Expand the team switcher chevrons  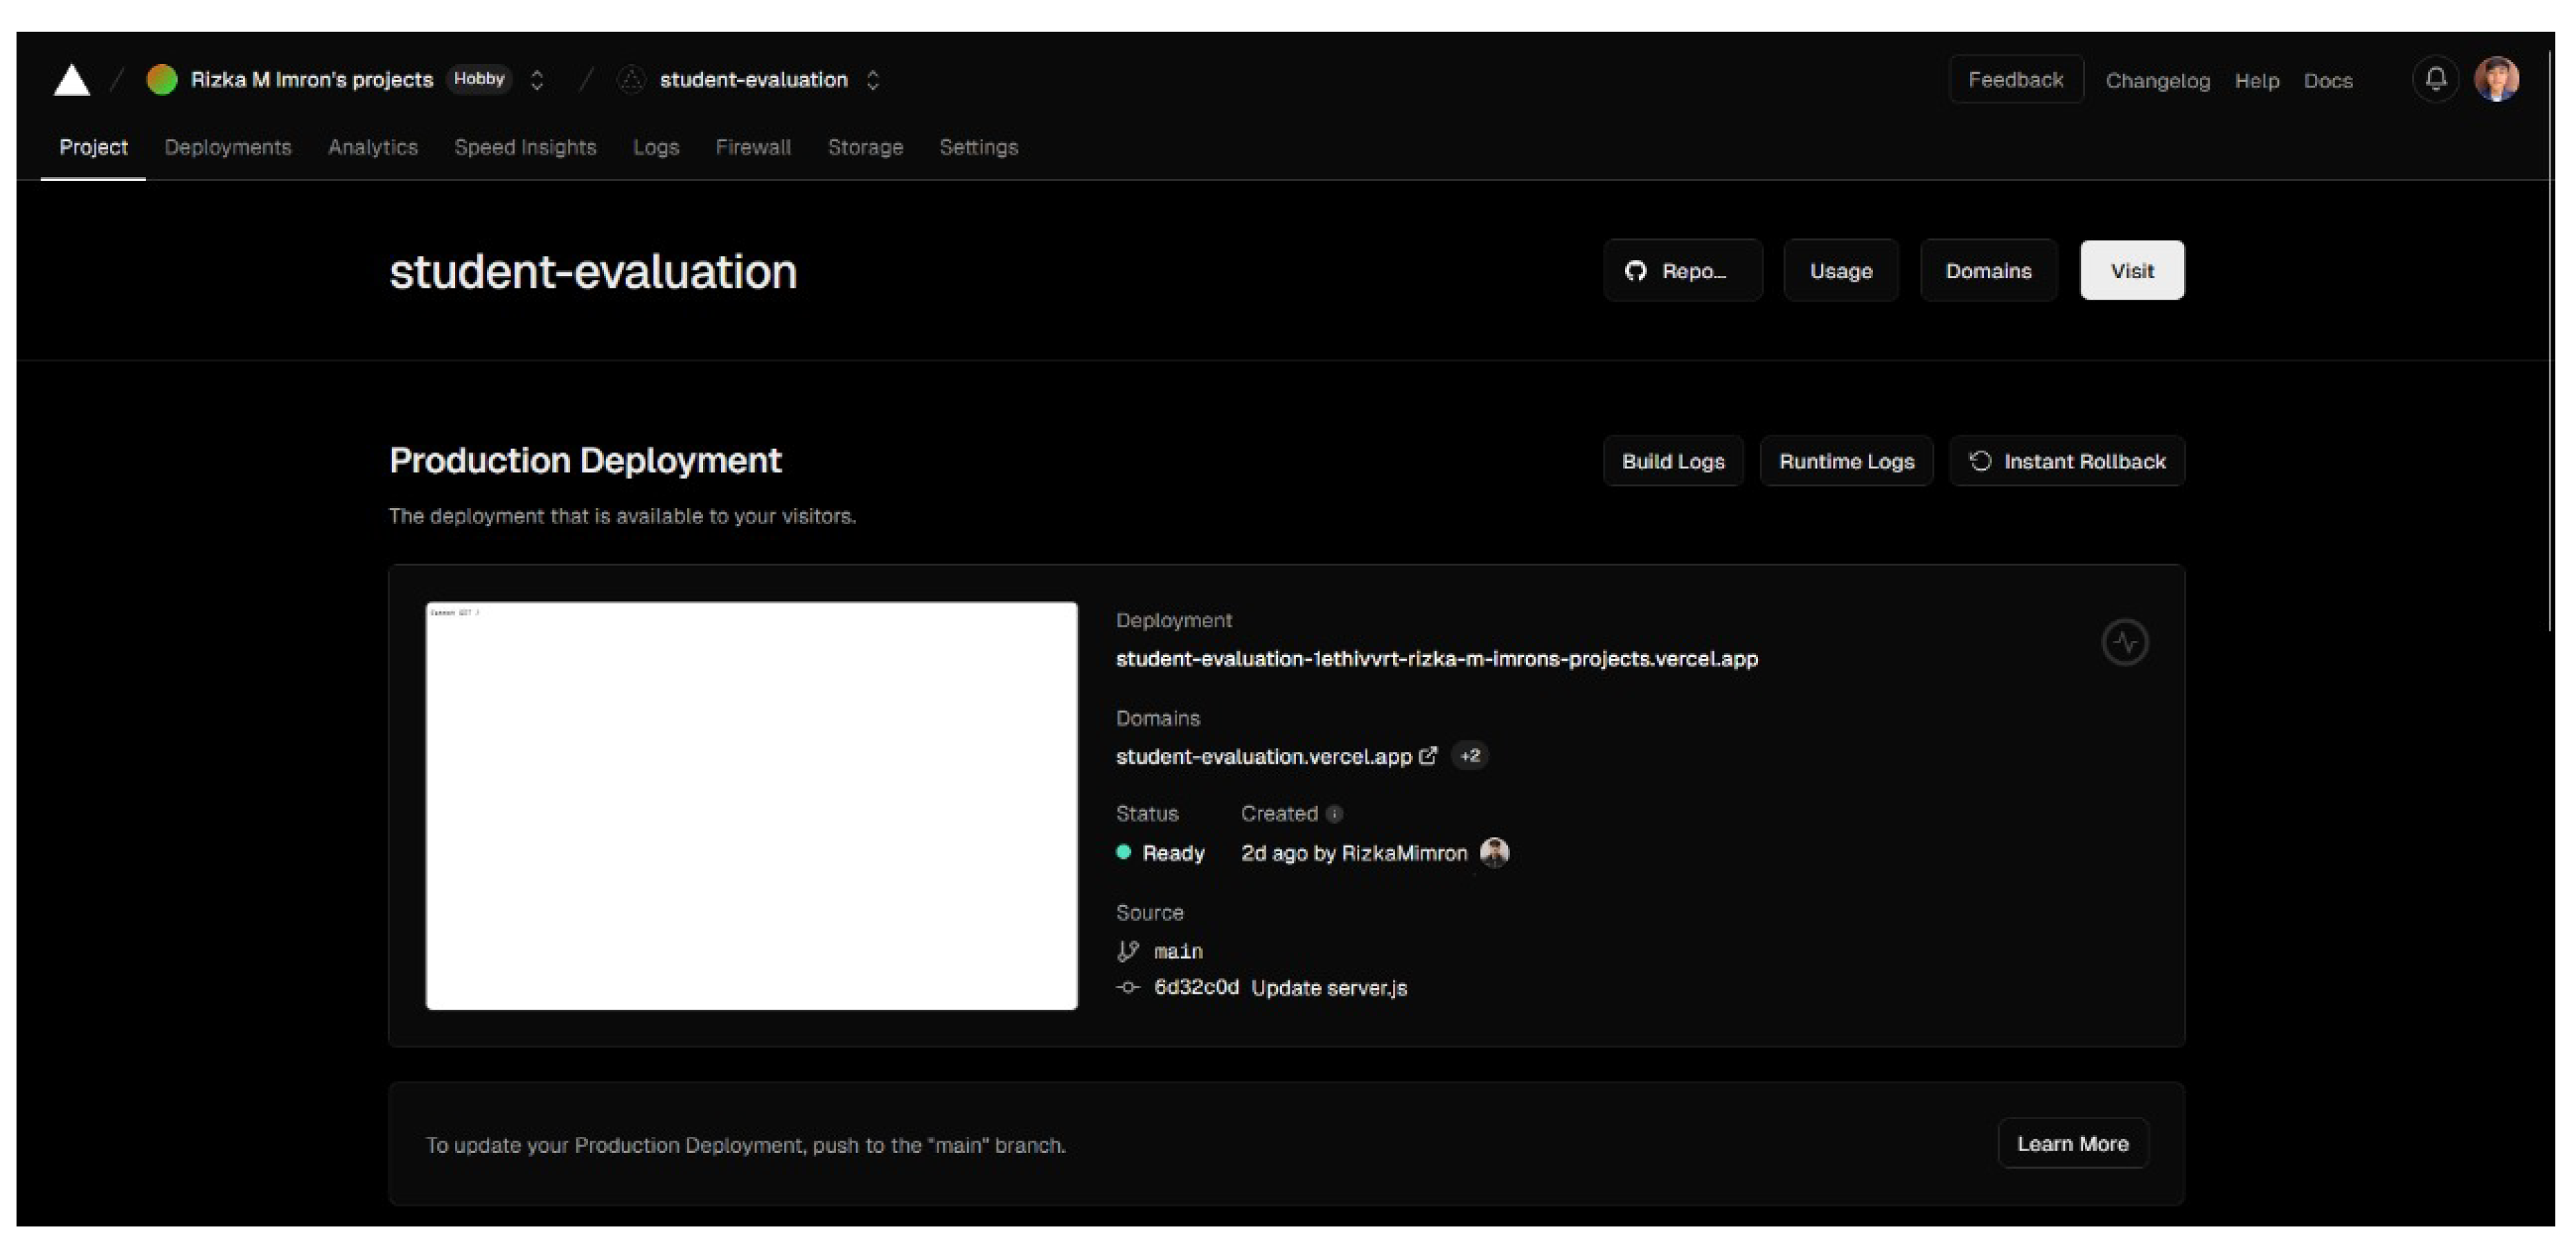click(537, 80)
